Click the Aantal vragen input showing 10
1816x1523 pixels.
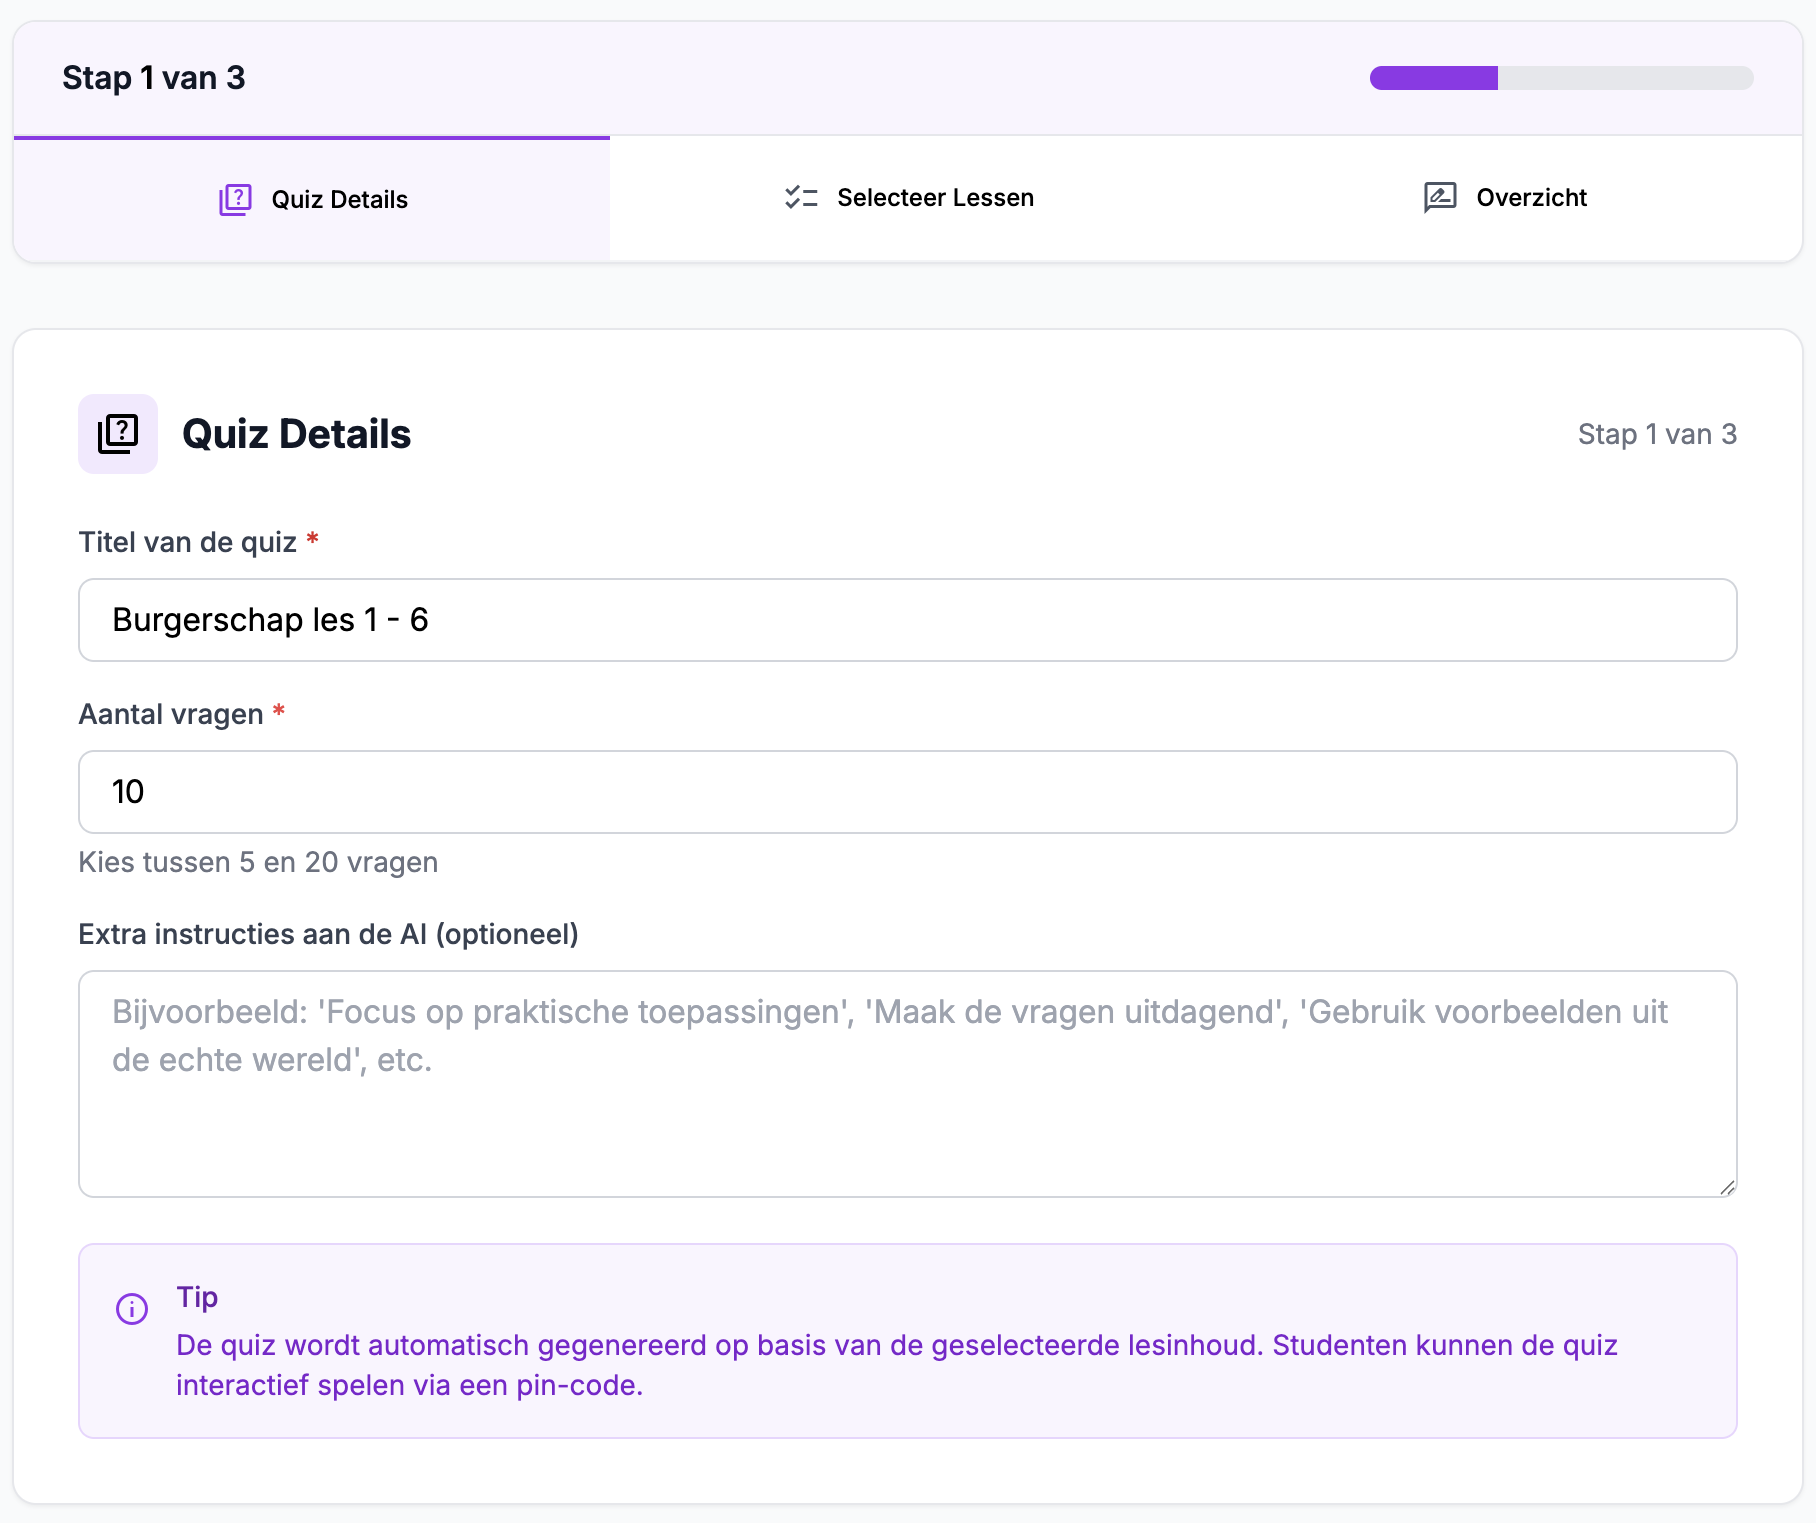click(907, 792)
